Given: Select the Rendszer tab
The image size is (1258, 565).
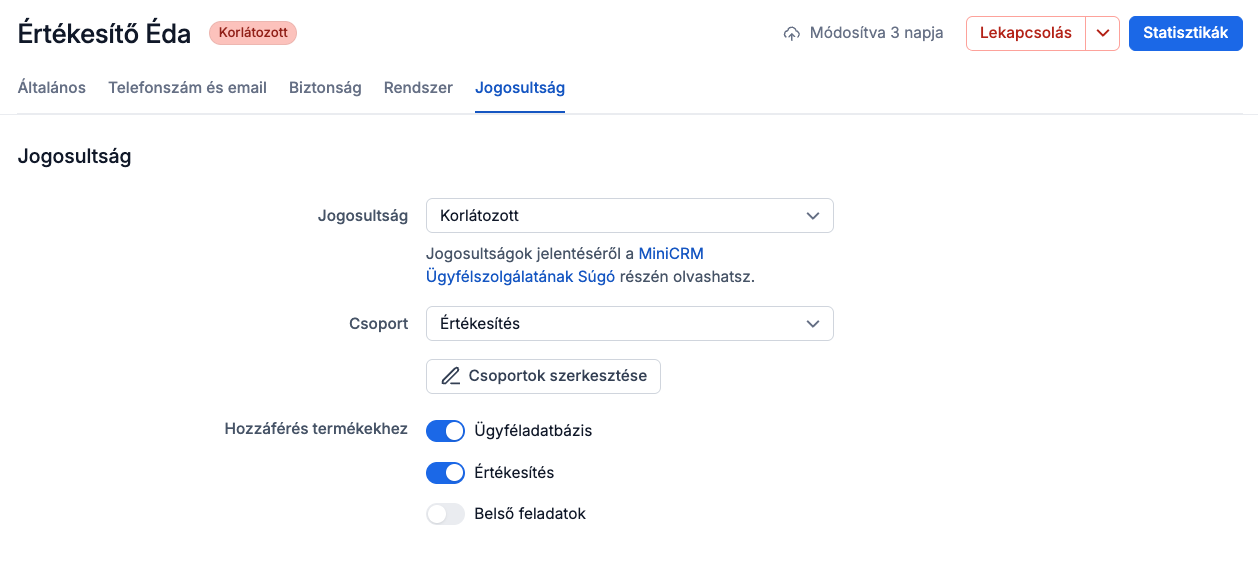Looking at the screenshot, I should pos(418,88).
